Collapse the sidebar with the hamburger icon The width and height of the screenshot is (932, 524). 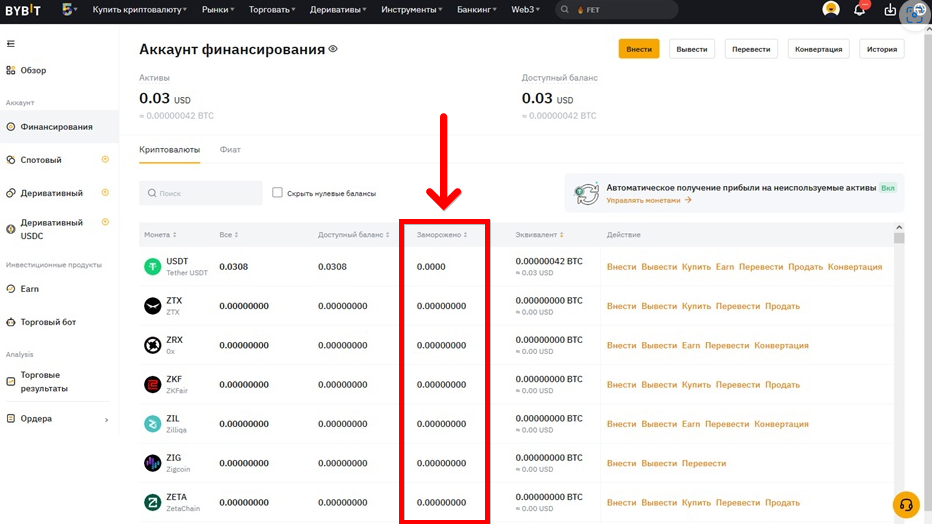11,43
